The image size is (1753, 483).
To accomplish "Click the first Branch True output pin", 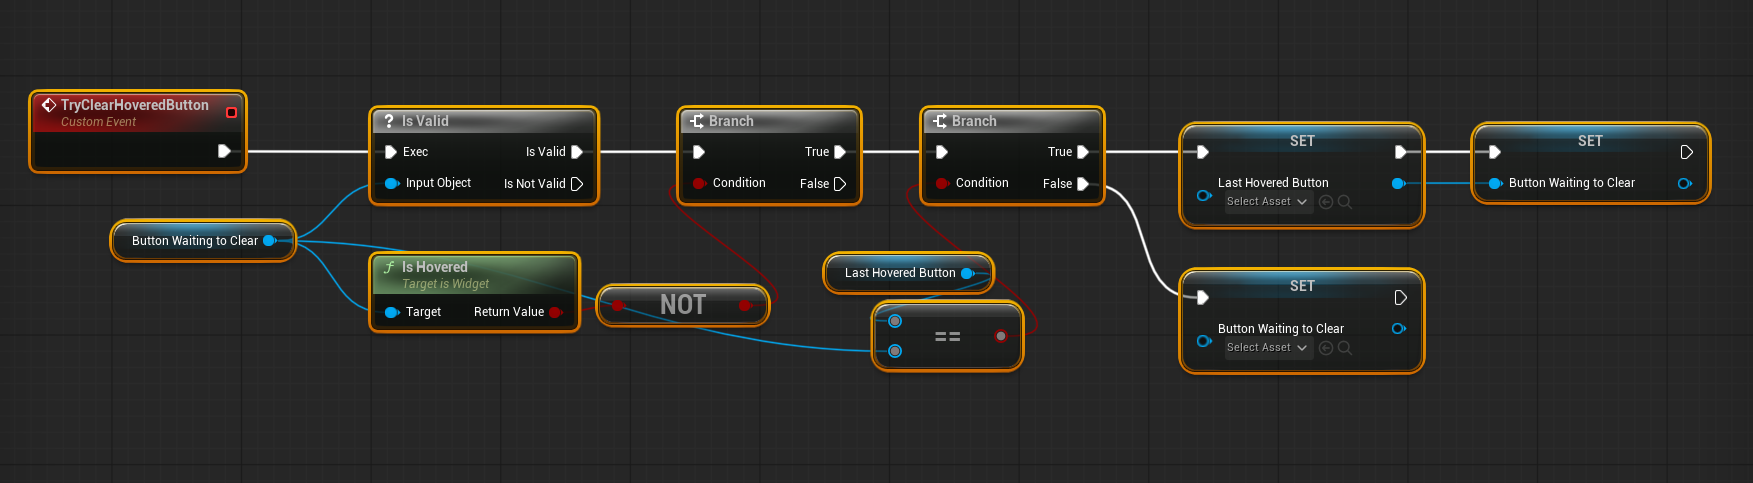I will [x=840, y=152].
